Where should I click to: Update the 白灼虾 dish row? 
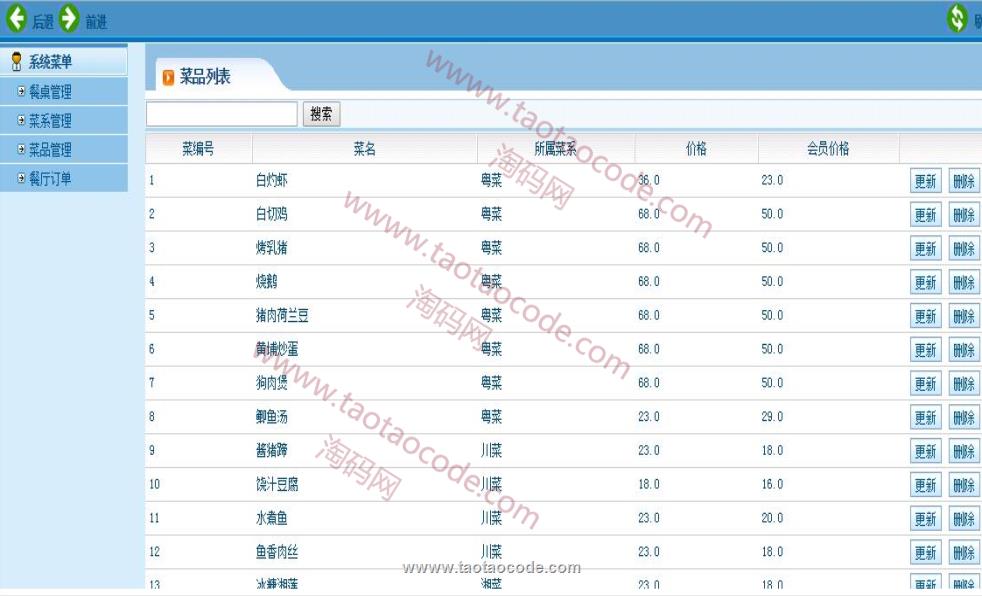coord(925,181)
